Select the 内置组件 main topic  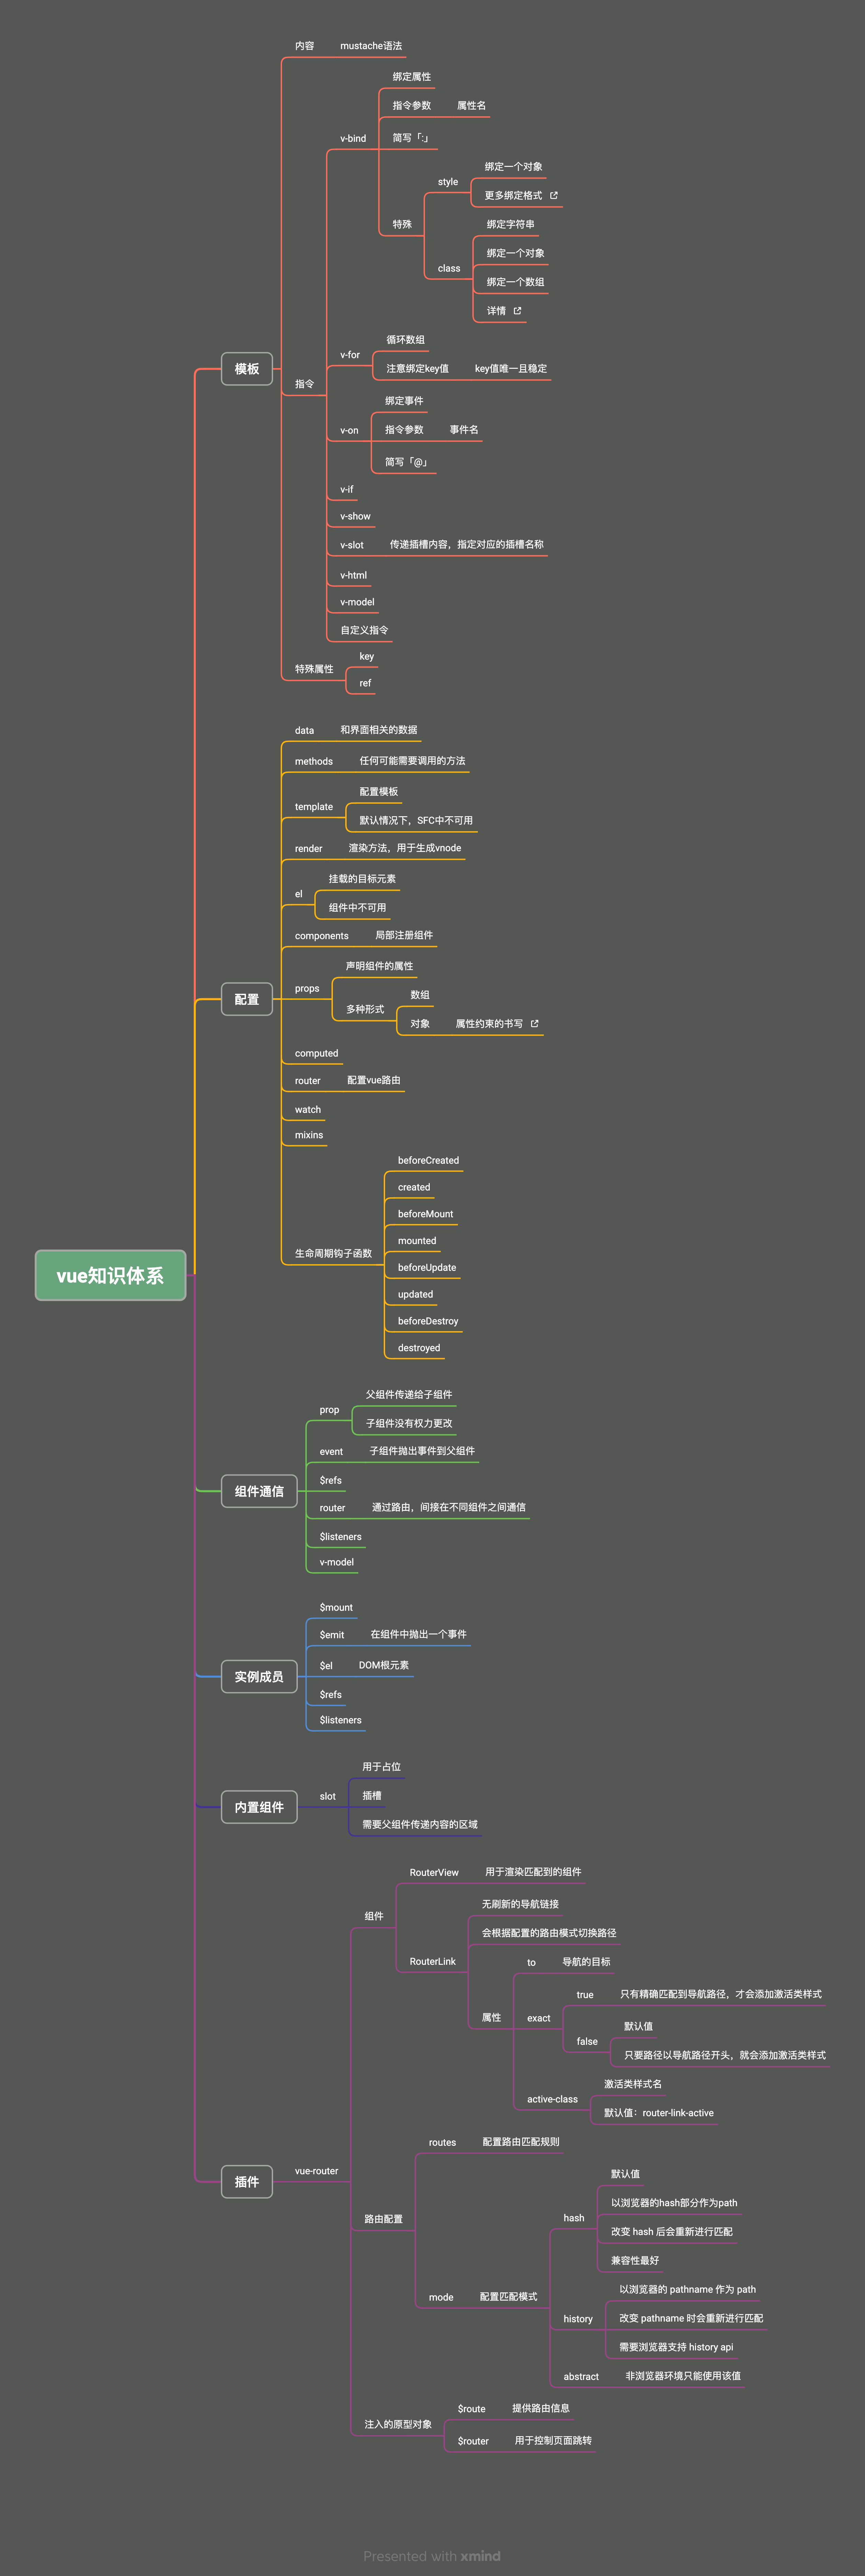[259, 1807]
